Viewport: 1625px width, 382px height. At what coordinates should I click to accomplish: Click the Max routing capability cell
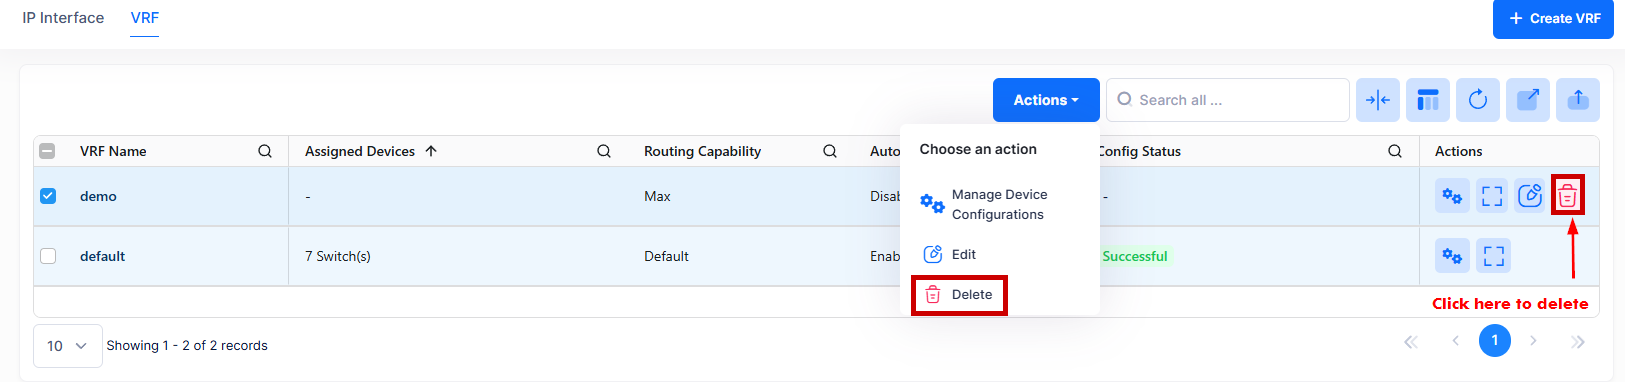tap(657, 196)
